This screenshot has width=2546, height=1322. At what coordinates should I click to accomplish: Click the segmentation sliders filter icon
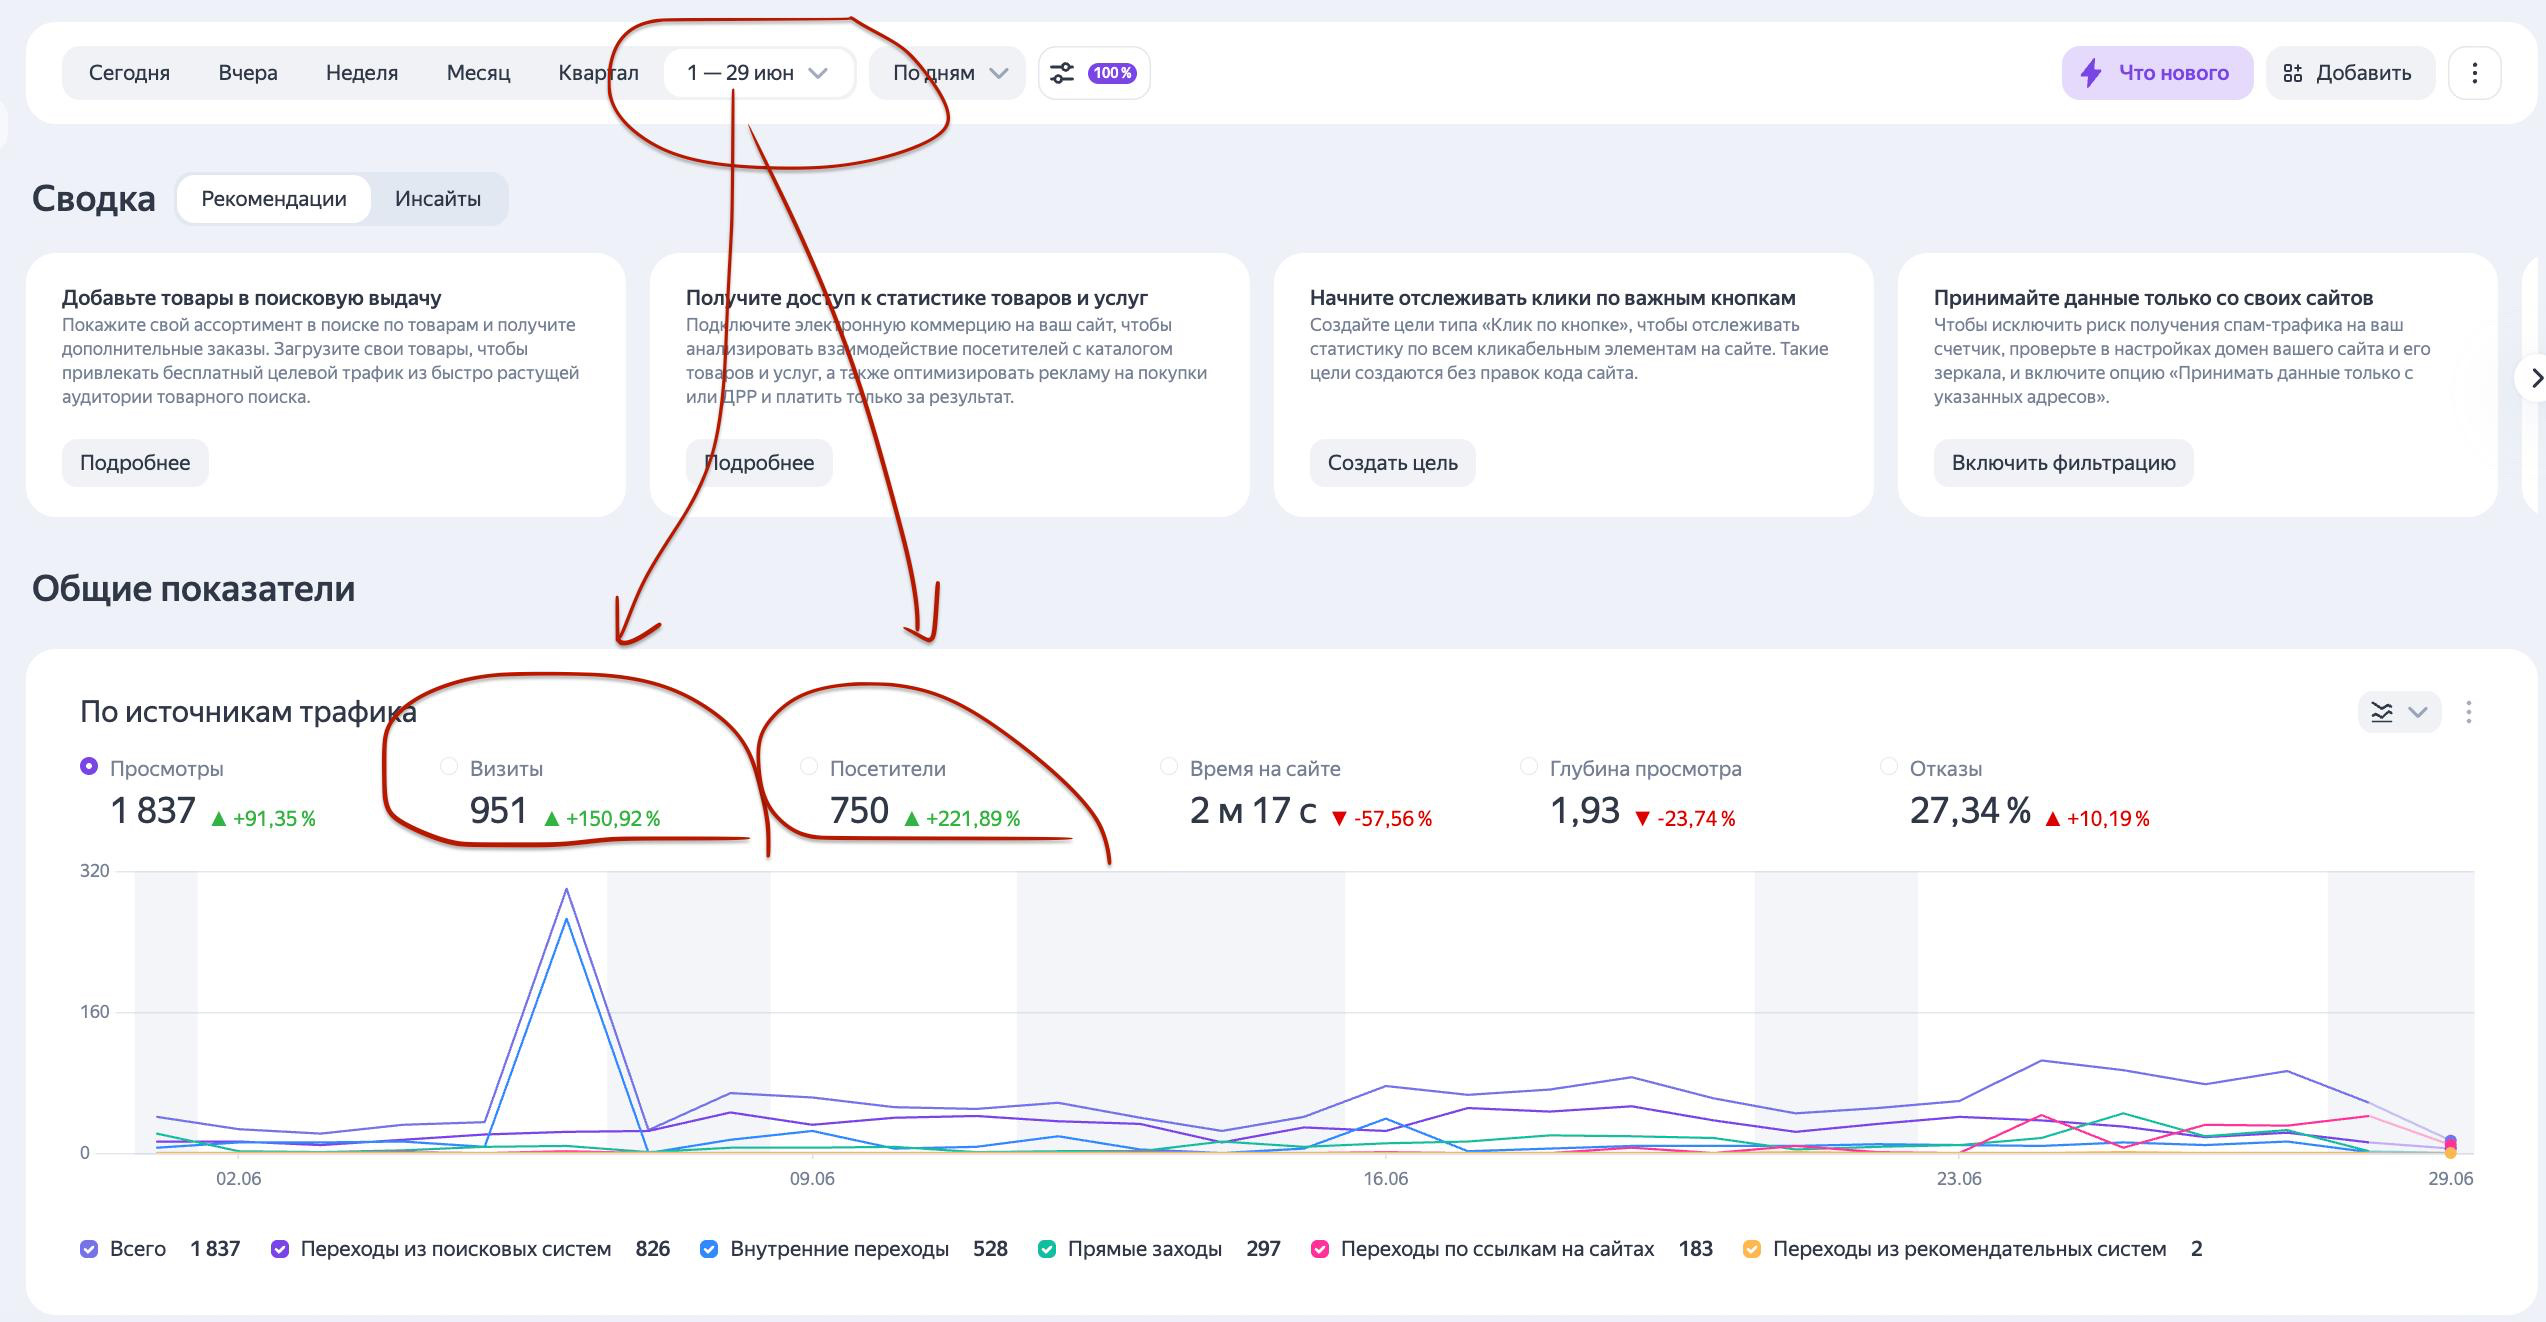[1062, 73]
